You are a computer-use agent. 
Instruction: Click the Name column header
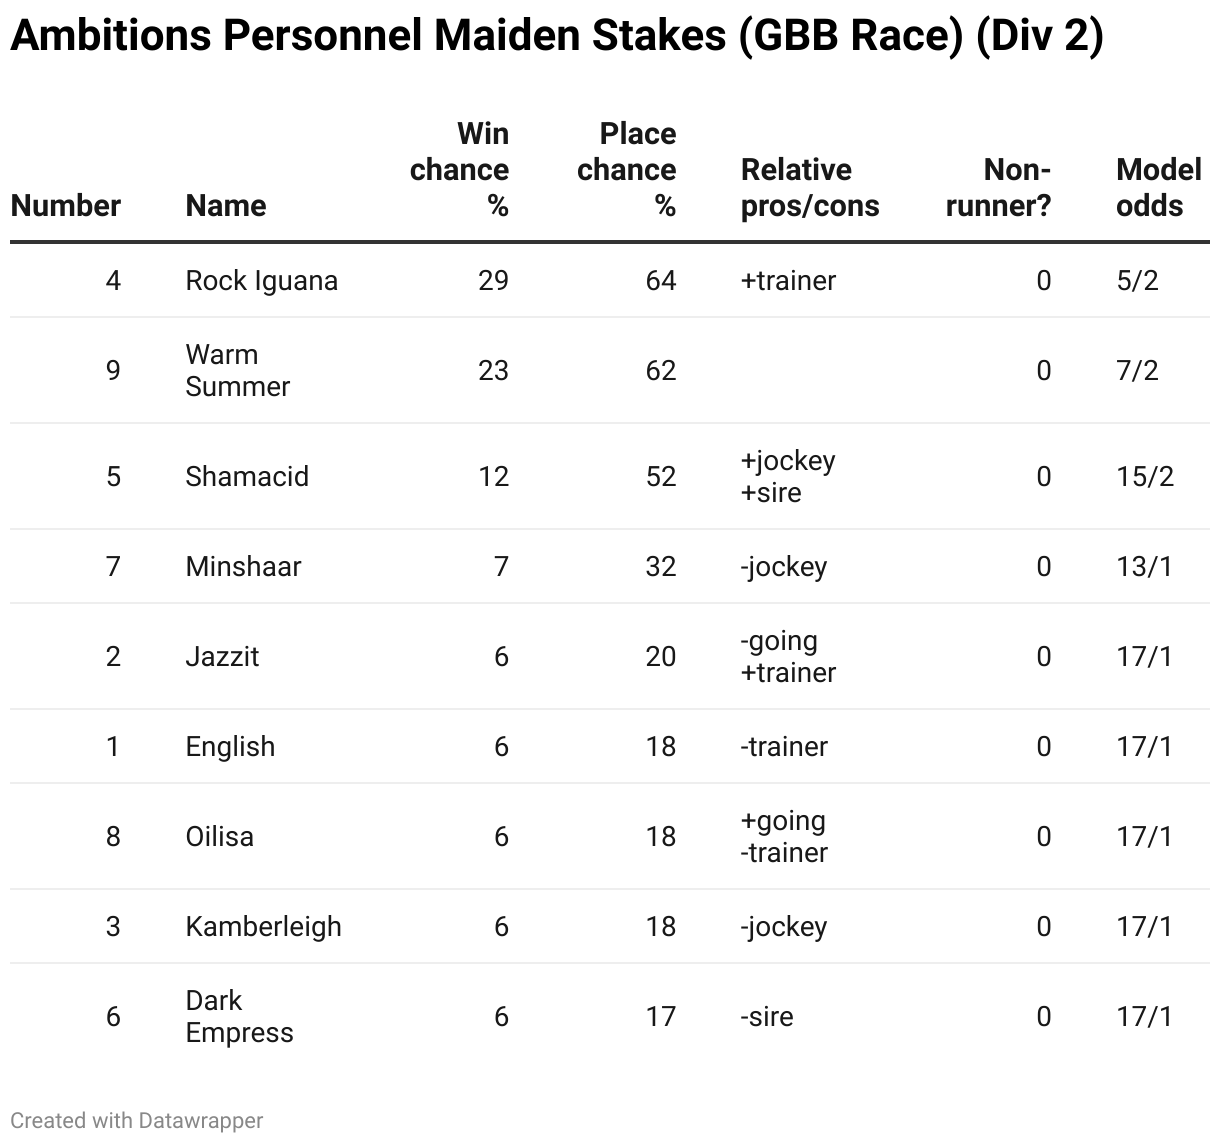tap(226, 206)
